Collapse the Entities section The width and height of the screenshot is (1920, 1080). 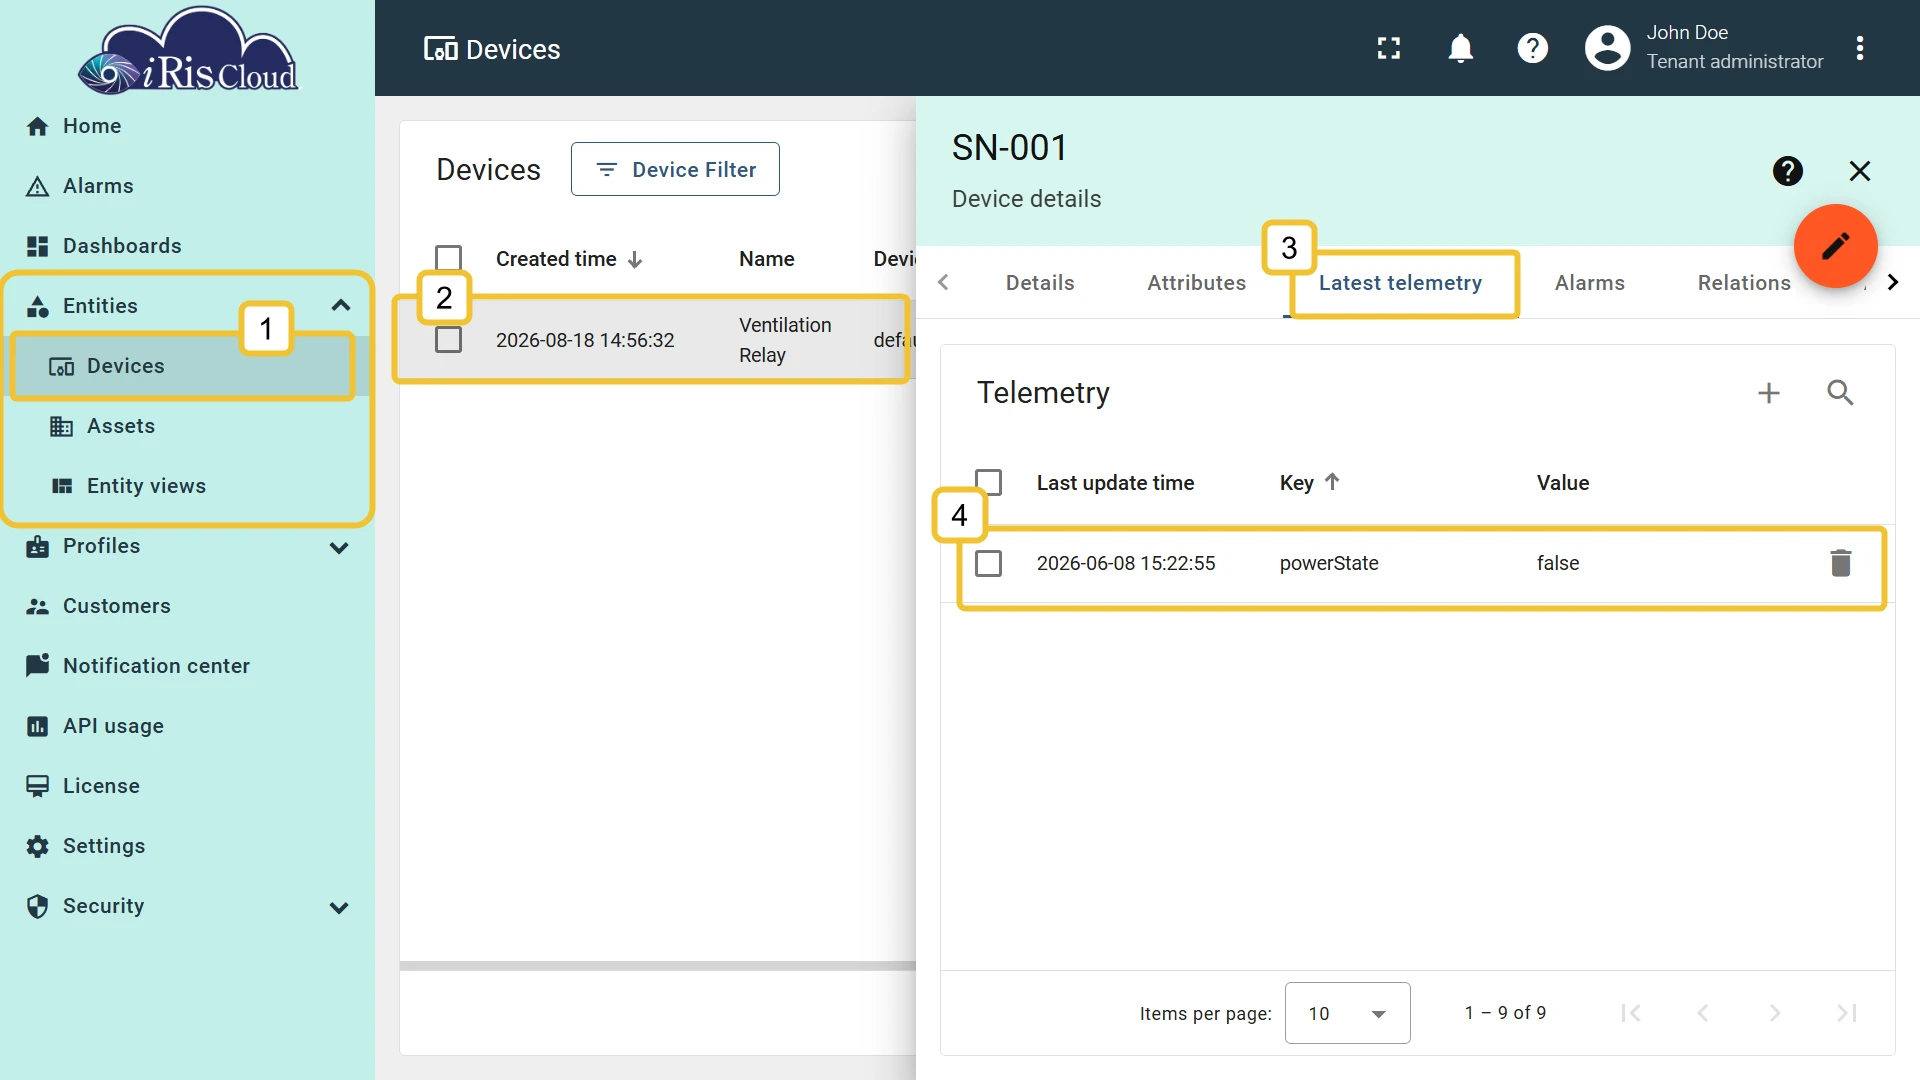pos(340,305)
